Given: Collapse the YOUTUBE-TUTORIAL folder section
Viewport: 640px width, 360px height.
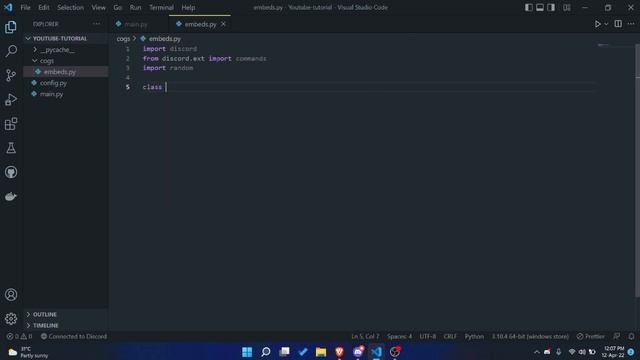Looking at the screenshot, I should pyautogui.click(x=66, y=38).
